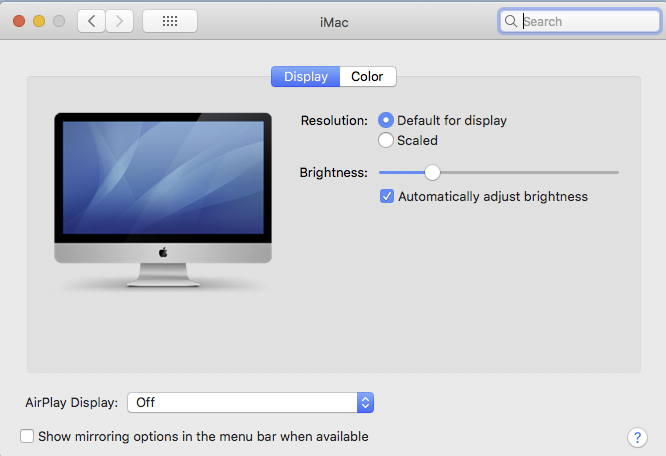Close the iMac preferences window

click(x=19, y=21)
